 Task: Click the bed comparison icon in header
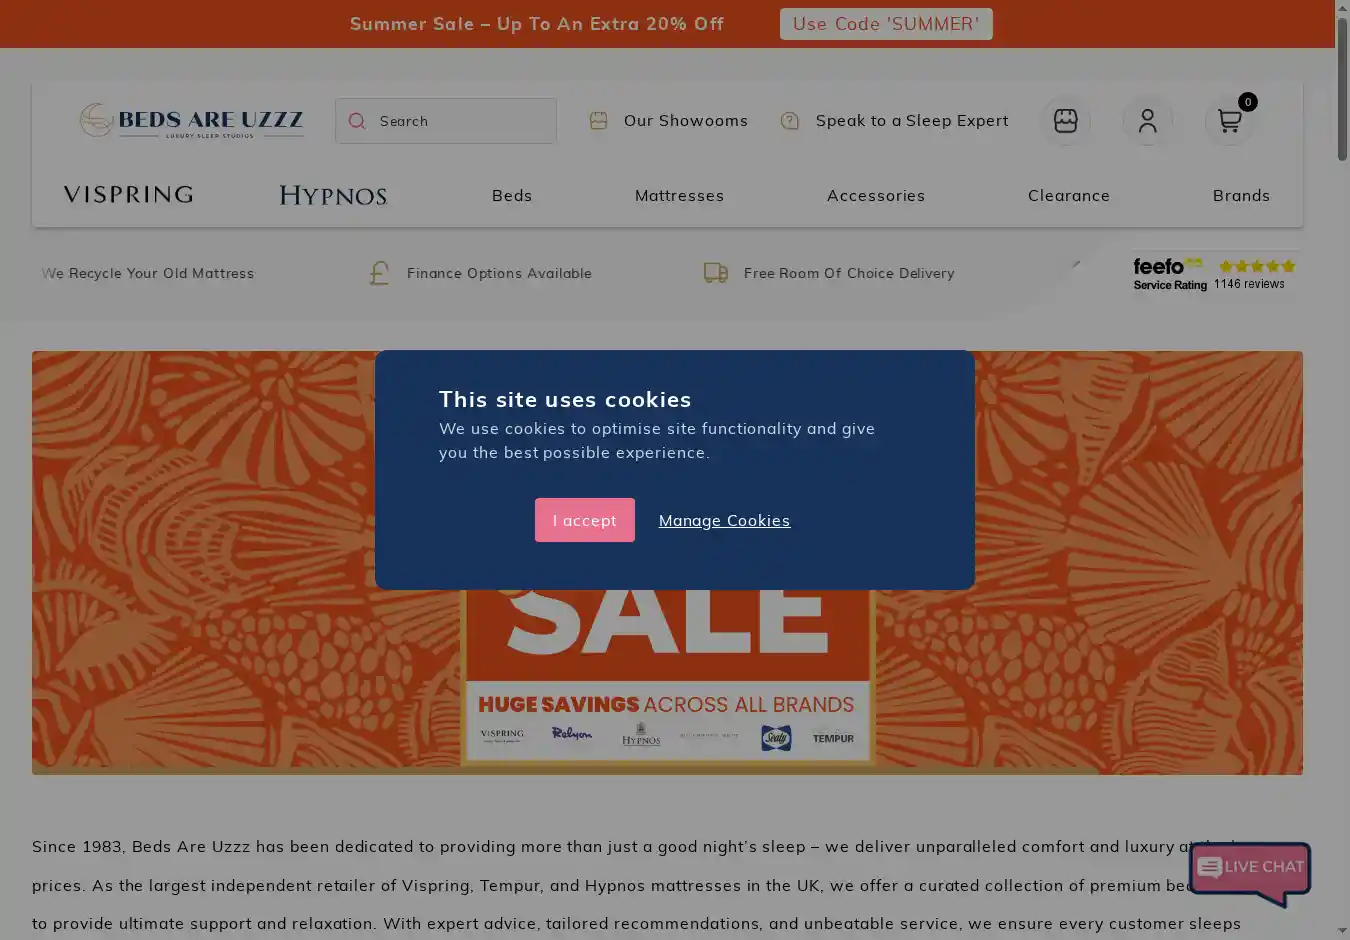pos(1066,121)
